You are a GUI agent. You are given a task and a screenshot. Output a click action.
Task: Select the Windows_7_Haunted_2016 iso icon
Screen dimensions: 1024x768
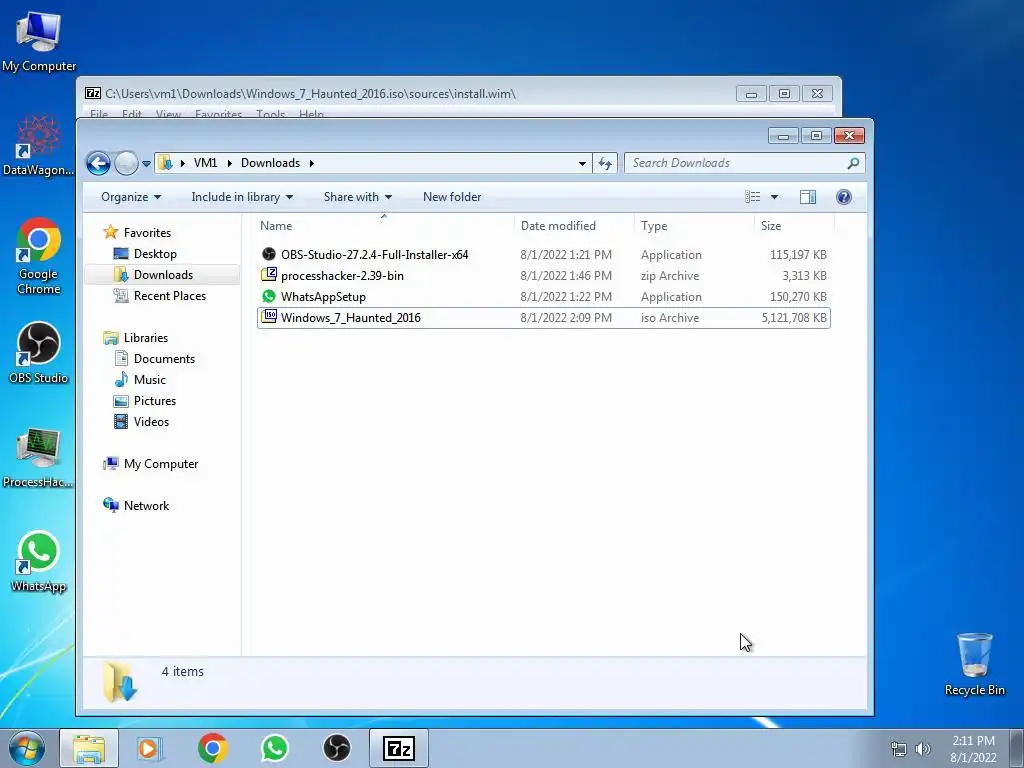(x=268, y=317)
